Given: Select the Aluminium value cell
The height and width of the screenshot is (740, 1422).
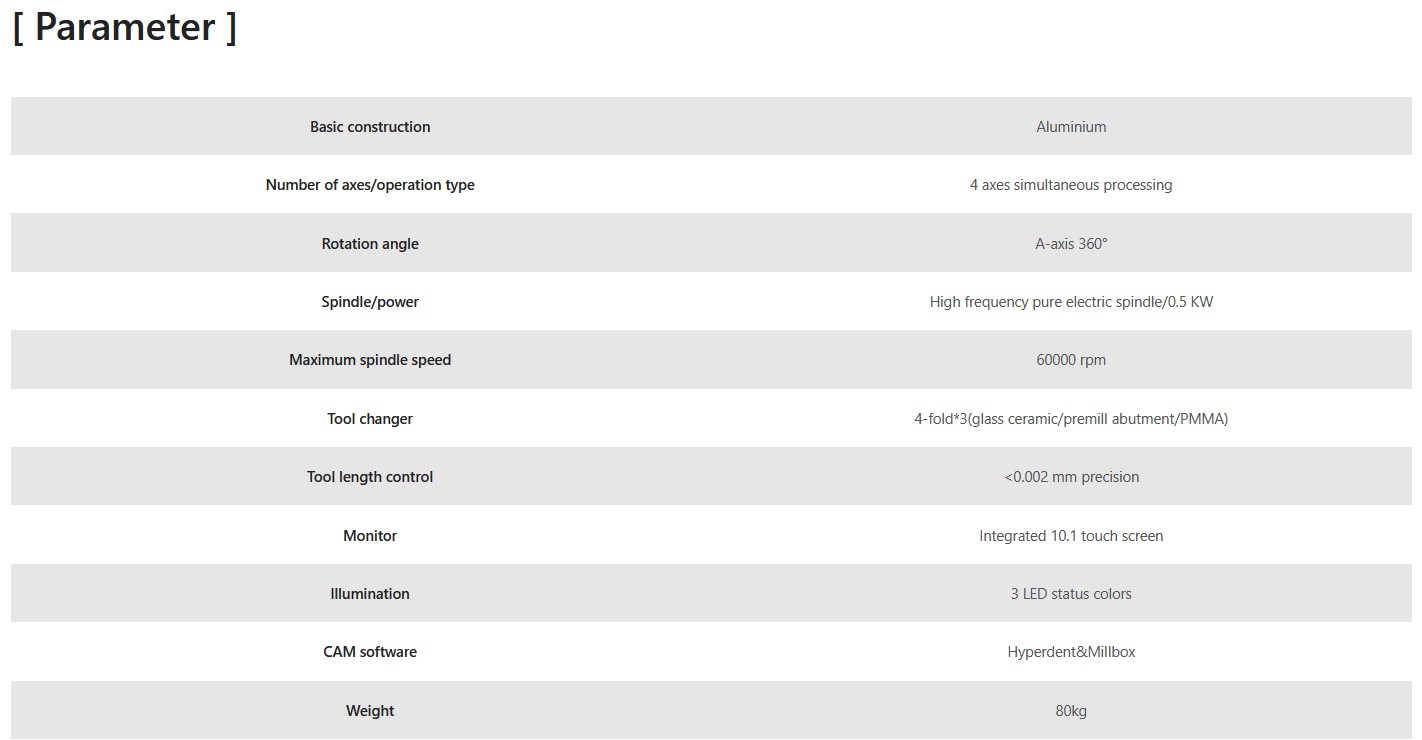Looking at the screenshot, I should pos(1071,127).
